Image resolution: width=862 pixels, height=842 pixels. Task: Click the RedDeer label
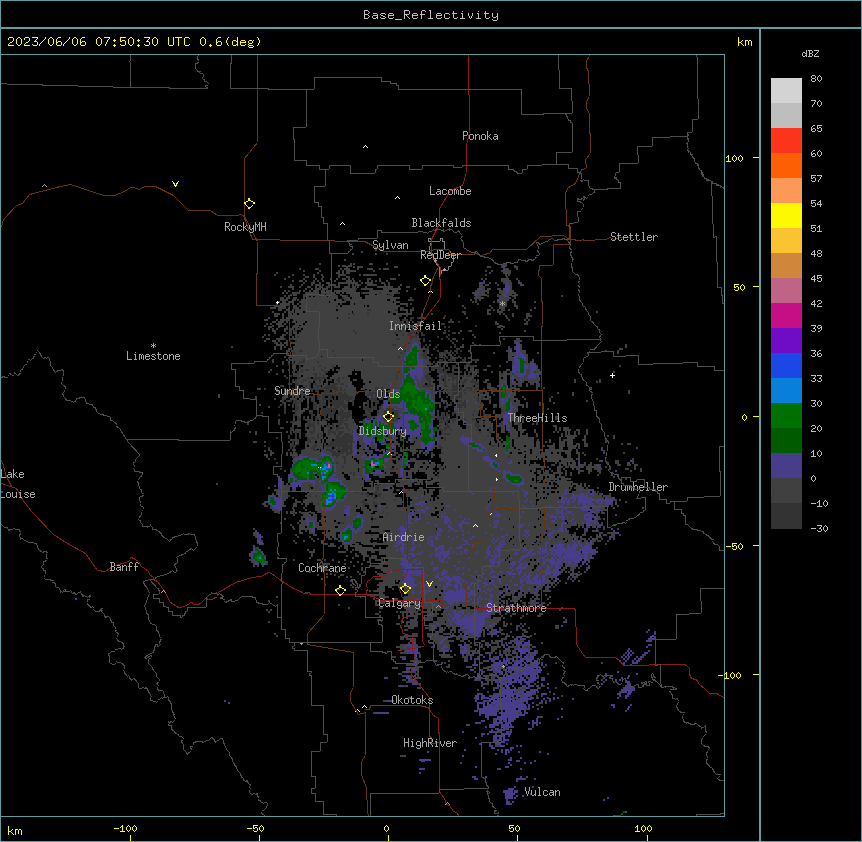(440, 255)
